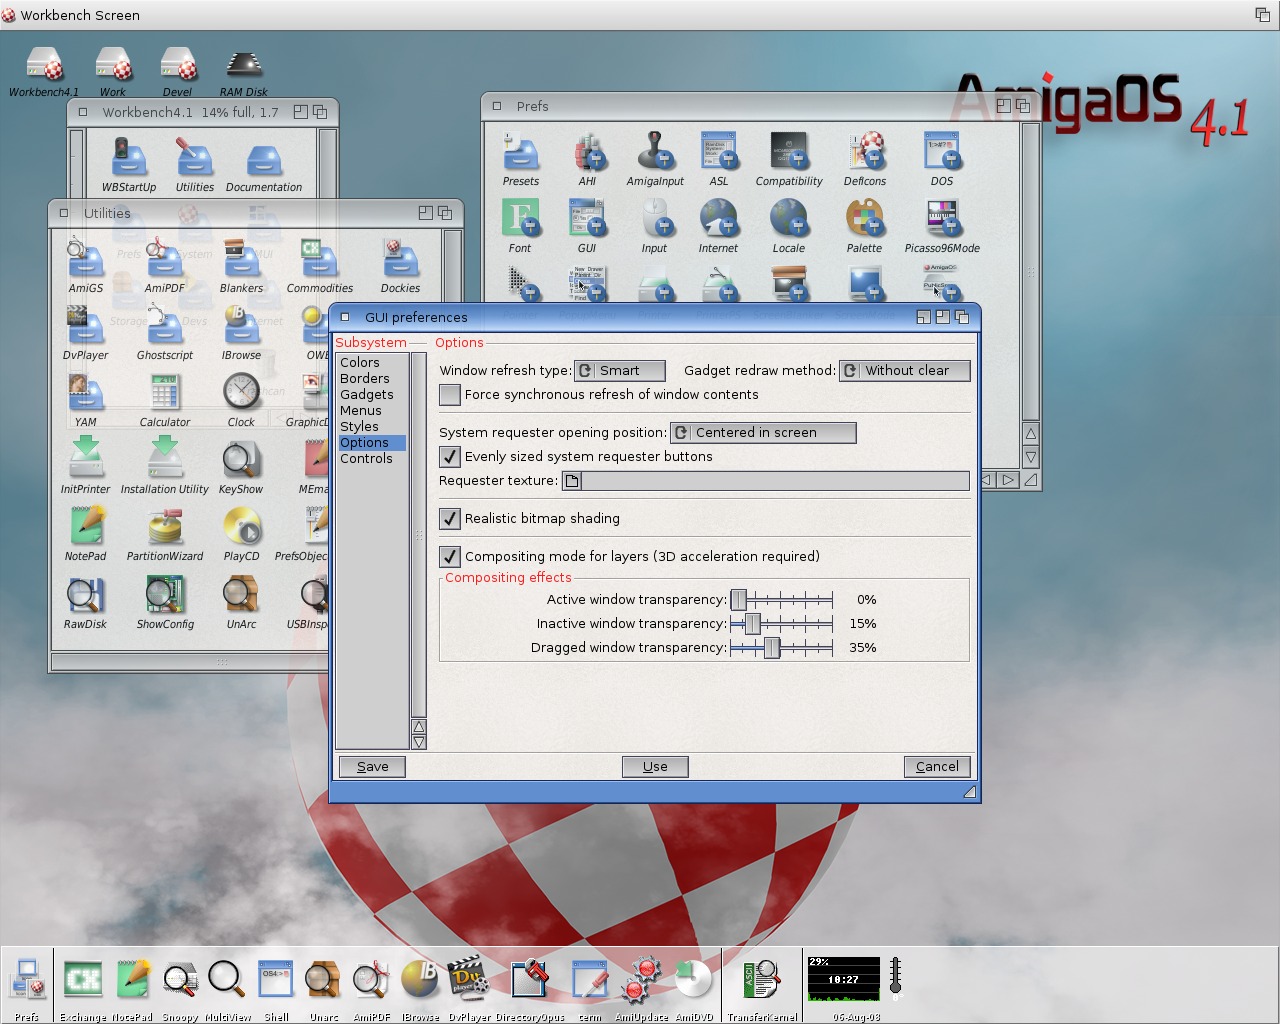Open the Window refresh type chooser

pos(619,371)
